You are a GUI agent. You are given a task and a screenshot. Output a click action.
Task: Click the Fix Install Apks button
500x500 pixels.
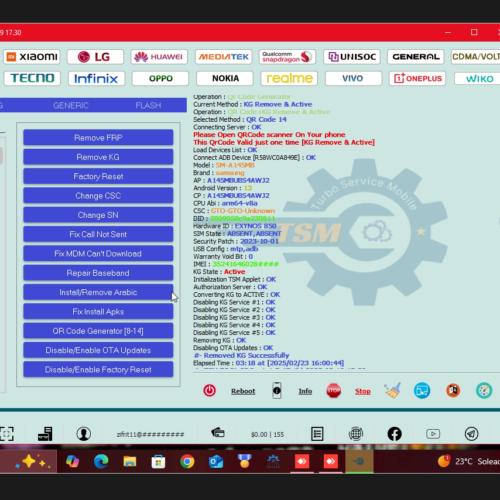pos(98,311)
